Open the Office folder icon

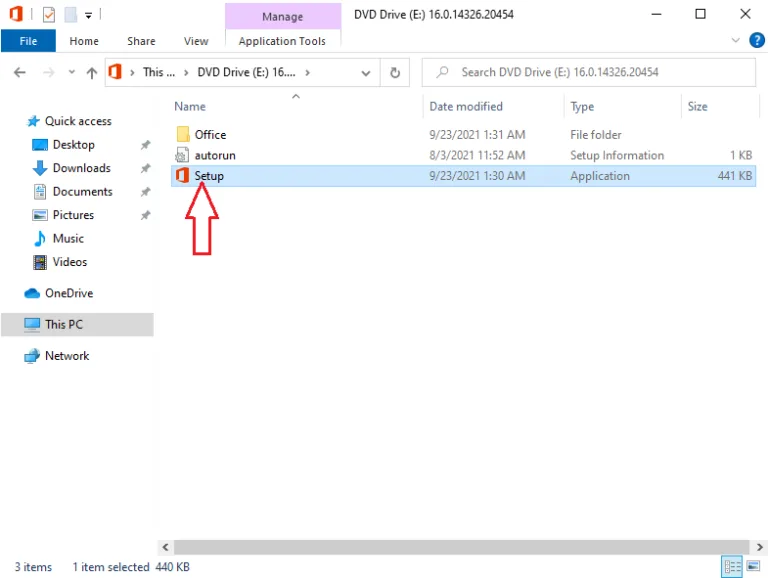pyautogui.click(x=182, y=134)
